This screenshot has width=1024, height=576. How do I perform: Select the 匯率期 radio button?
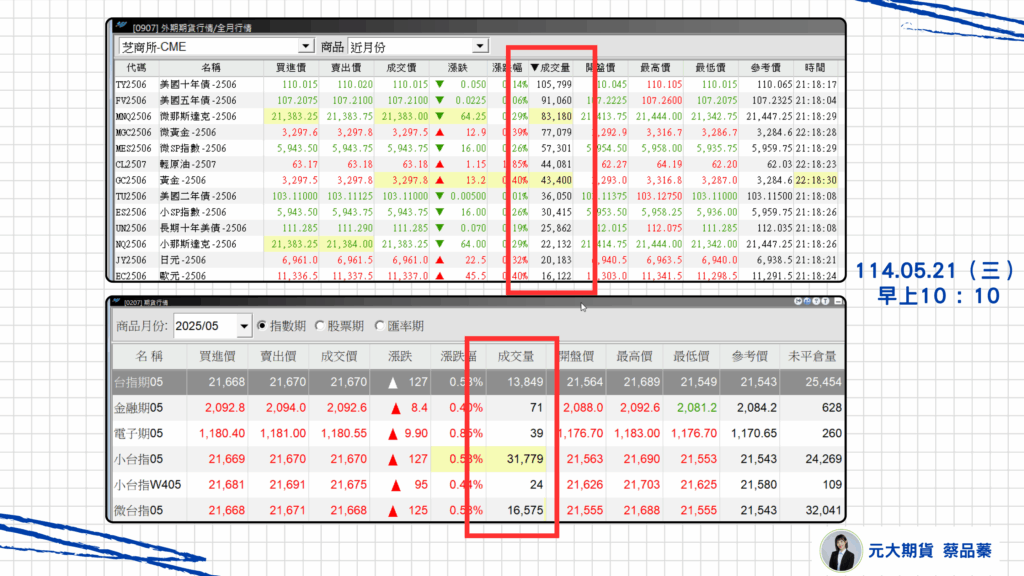[x=380, y=325]
